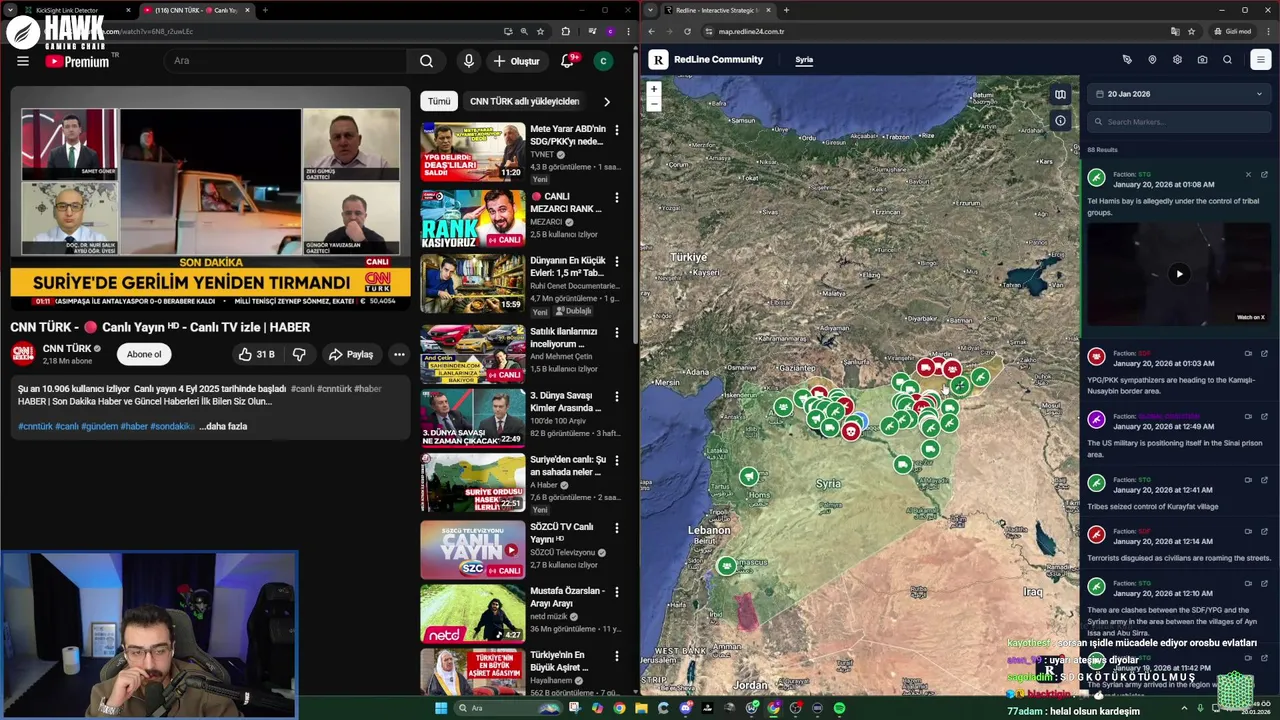Select the Tümü filter chip
The height and width of the screenshot is (720, 1280).
(x=439, y=101)
